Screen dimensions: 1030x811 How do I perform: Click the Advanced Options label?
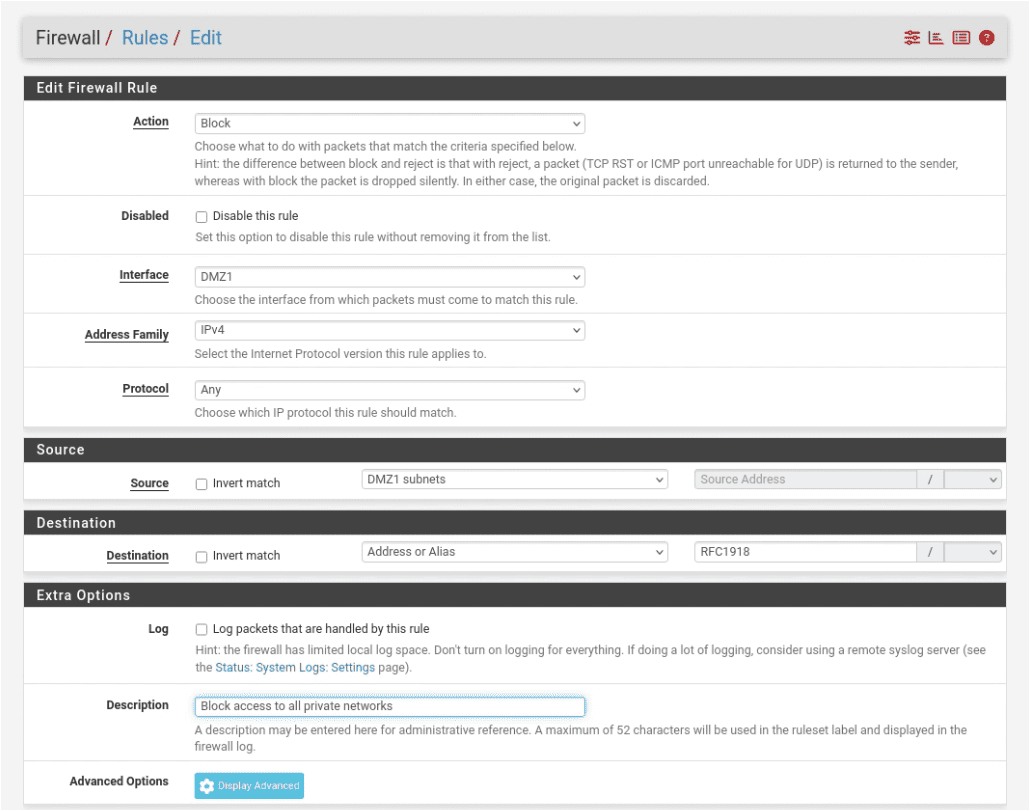[x=119, y=781]
